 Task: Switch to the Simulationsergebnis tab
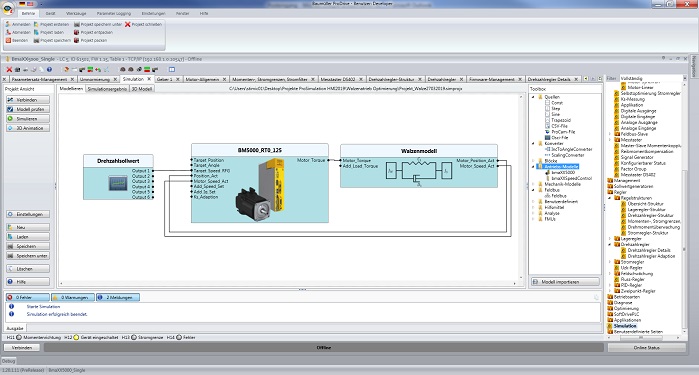click(107, 89)
